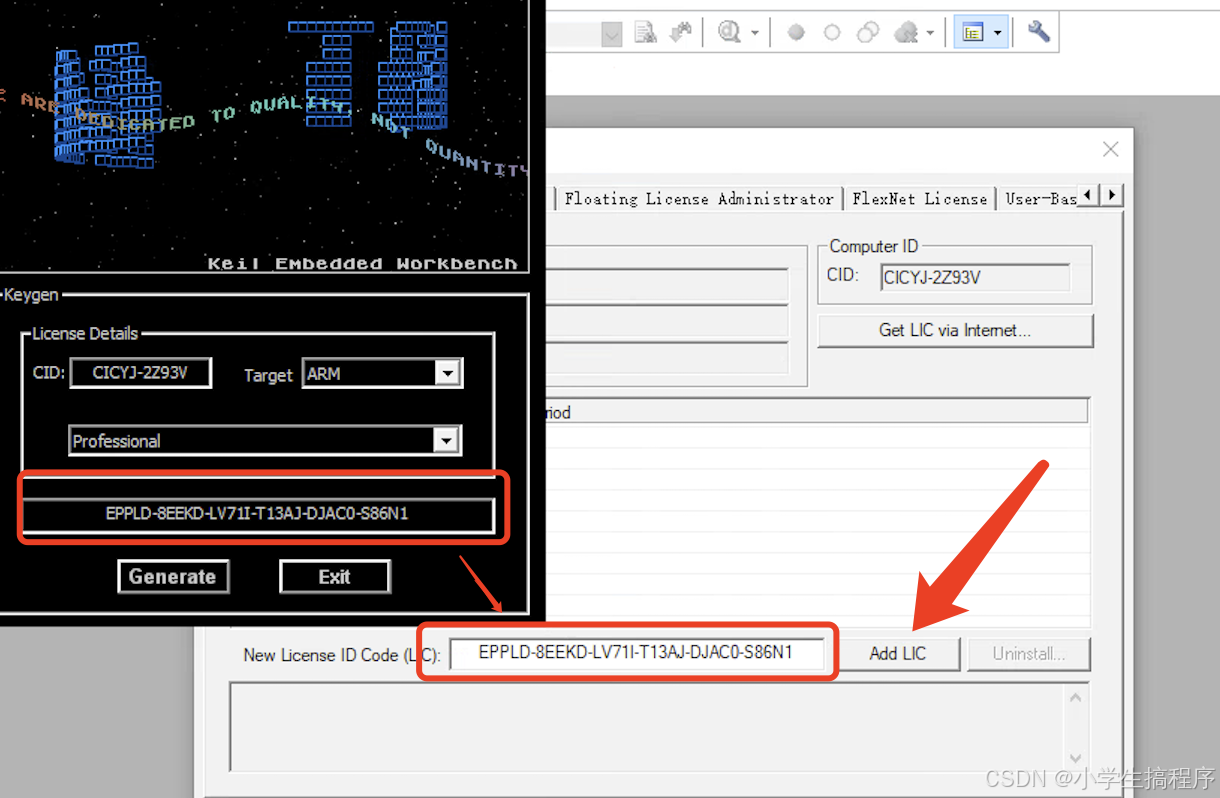This screenshot has height=798, width=1220.
Task: Open the Target ARM dropdown in keygen
Action: click(x=446, y=374)
